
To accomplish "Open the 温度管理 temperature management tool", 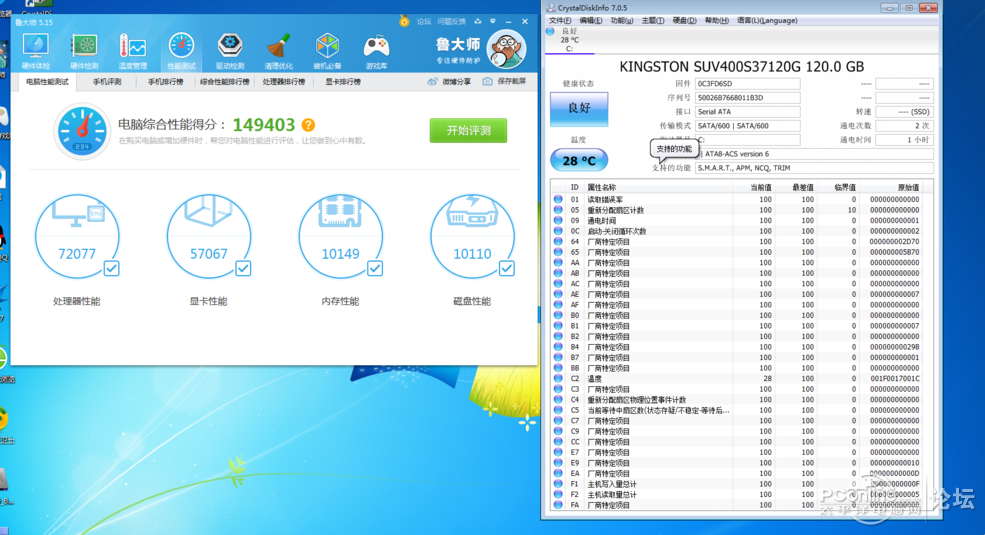I will (133, 50).
